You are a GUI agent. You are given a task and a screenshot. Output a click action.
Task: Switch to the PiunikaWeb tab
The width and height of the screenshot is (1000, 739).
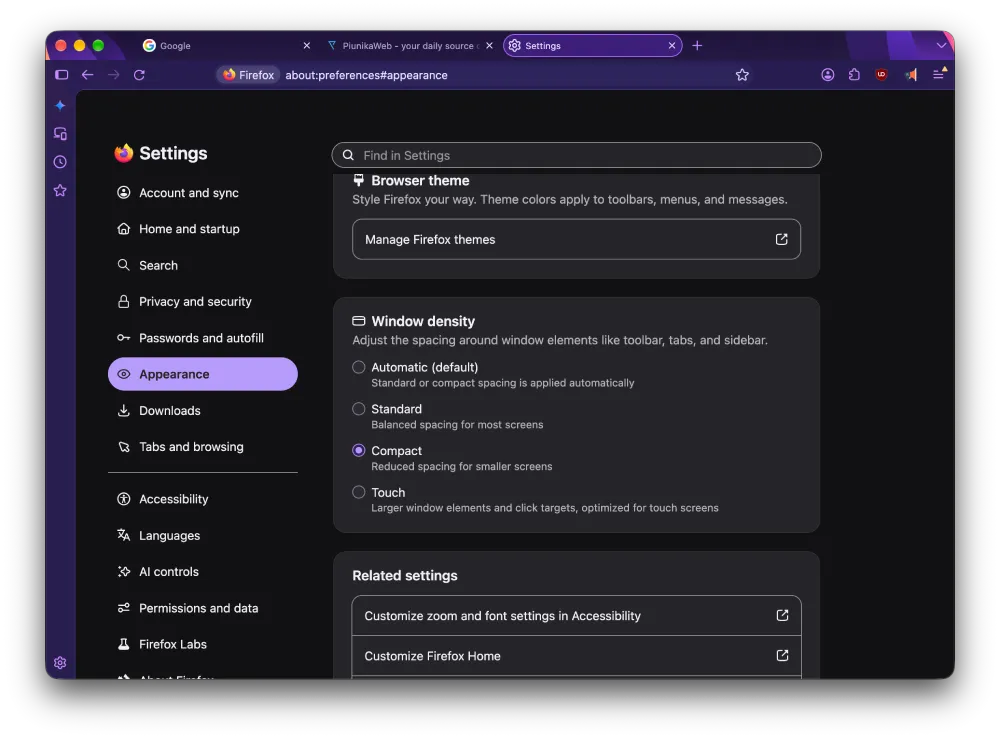[x=409, y=45]
